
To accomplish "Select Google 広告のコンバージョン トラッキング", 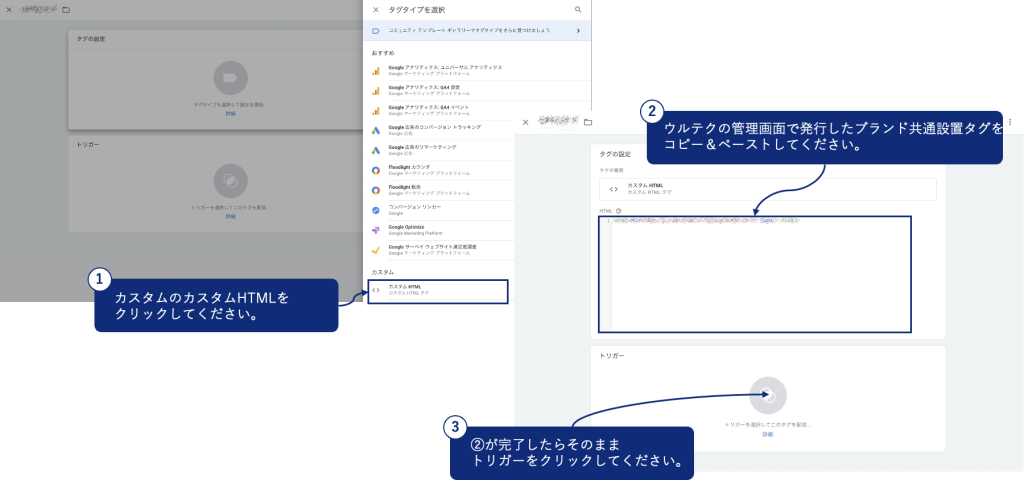I will pos(434,130).
